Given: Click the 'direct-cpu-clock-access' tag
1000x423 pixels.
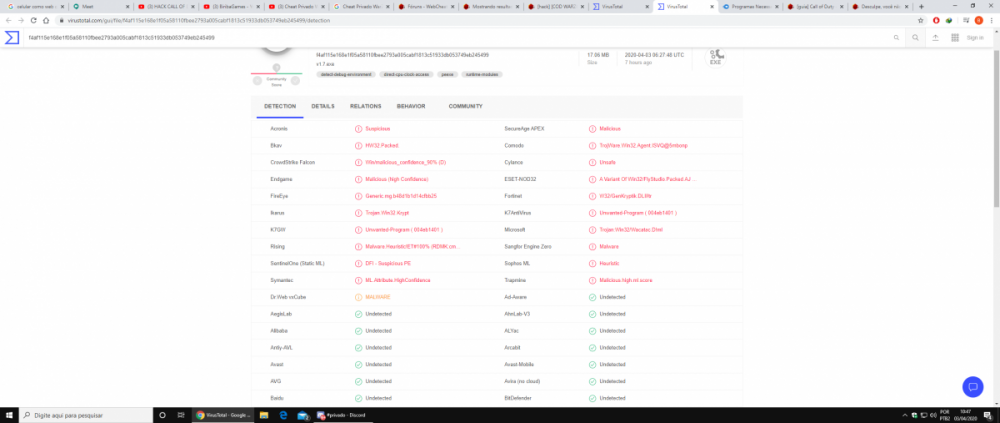Looking at the screenshot, I should point(407,74).
